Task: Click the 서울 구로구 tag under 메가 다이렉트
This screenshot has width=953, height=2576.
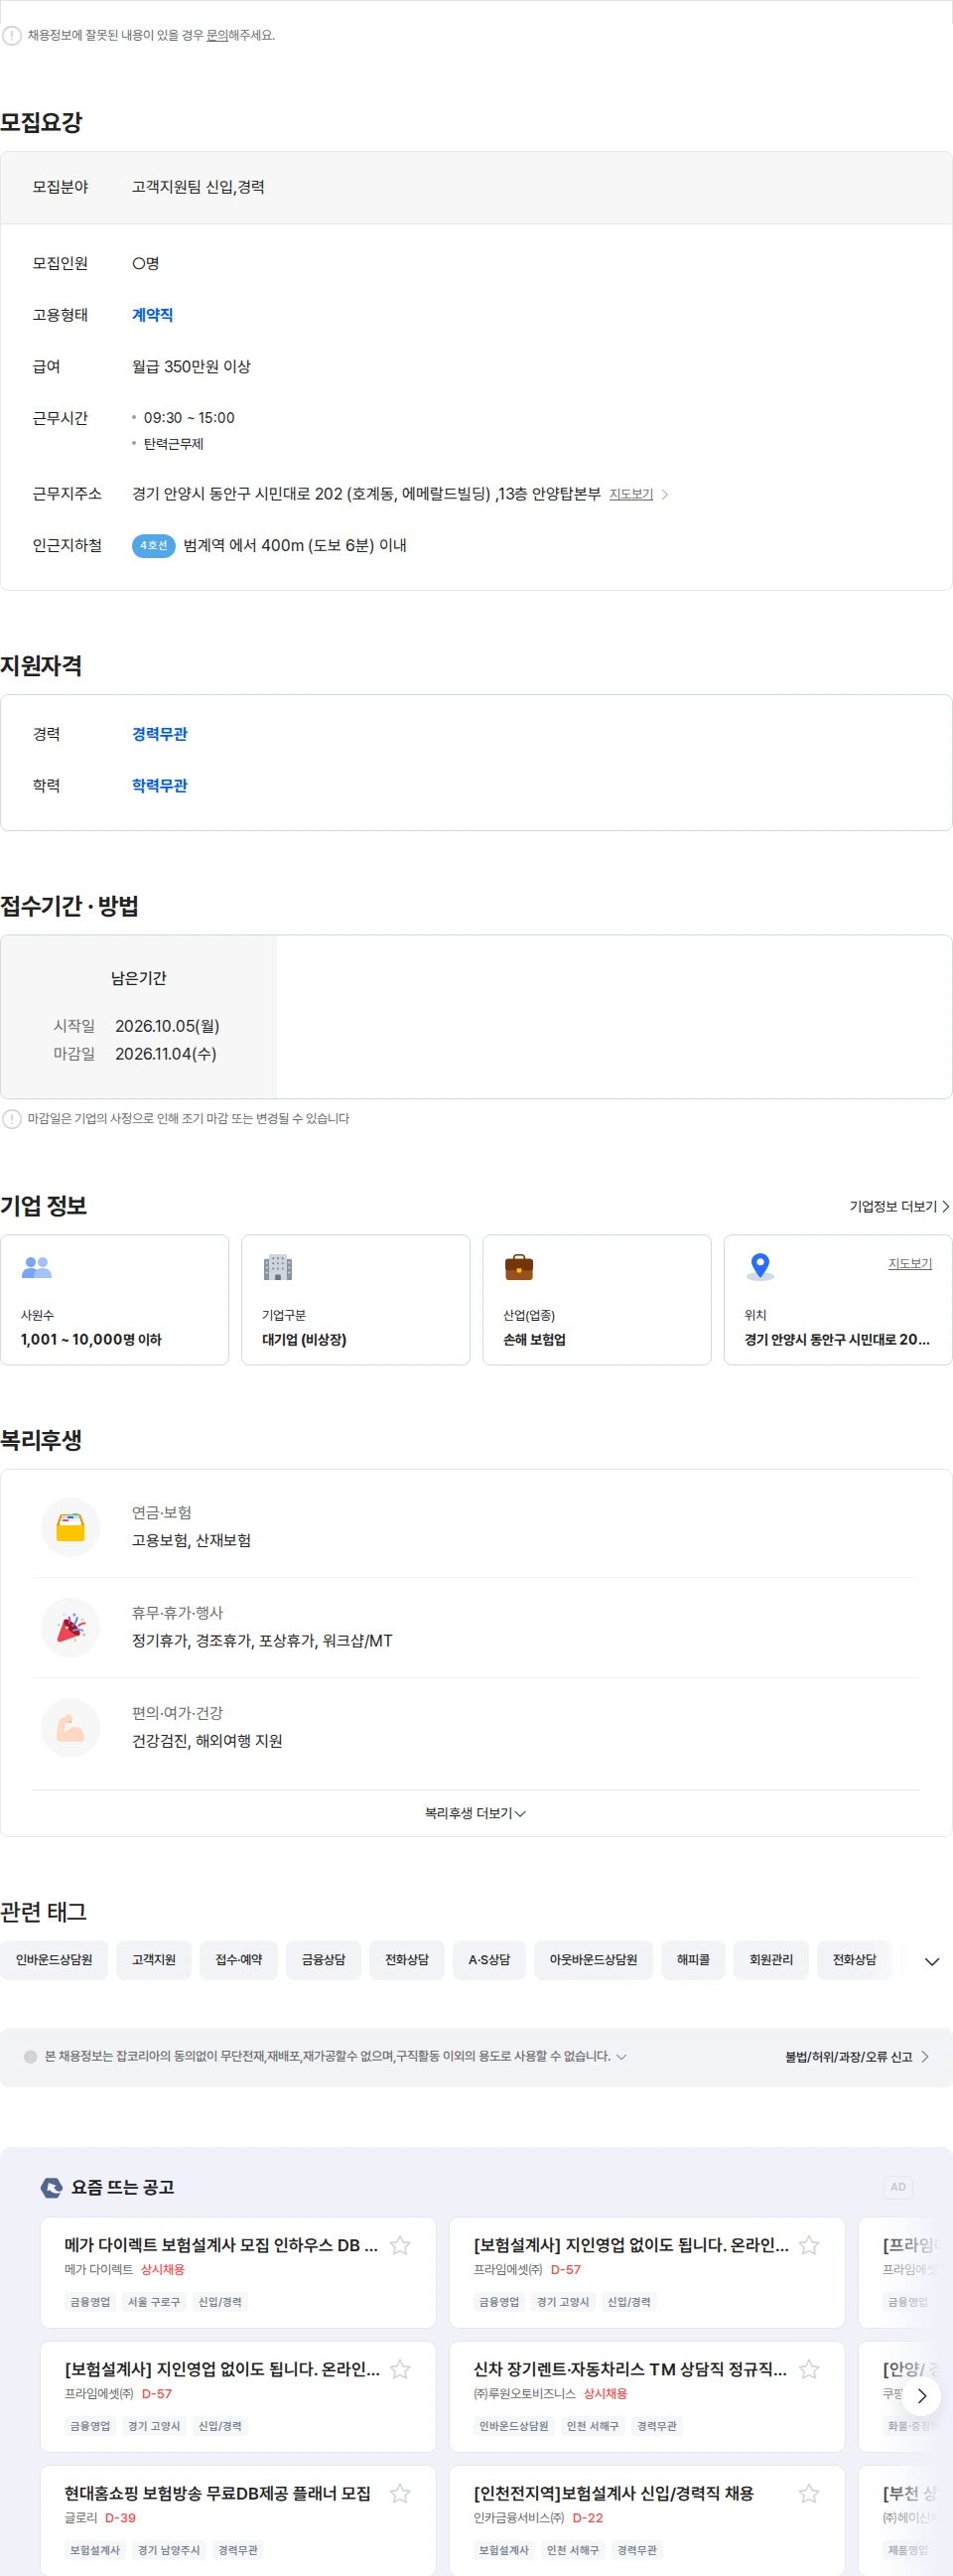Action: pyautogui.click(x=154, y=2302)
